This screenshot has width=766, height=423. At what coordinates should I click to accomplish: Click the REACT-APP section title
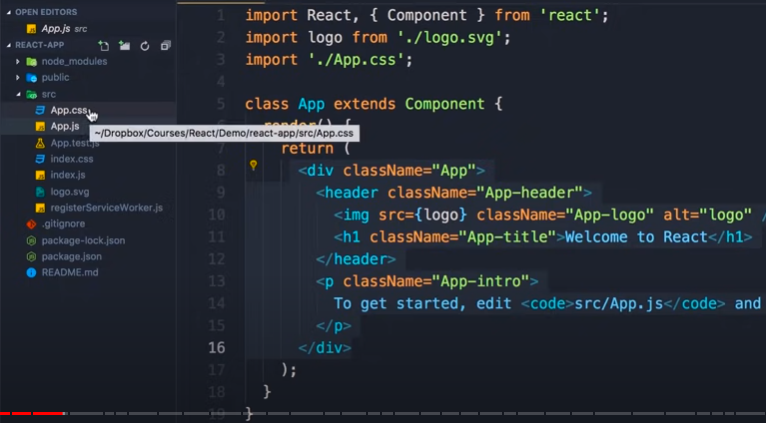[x=40, y=45]
